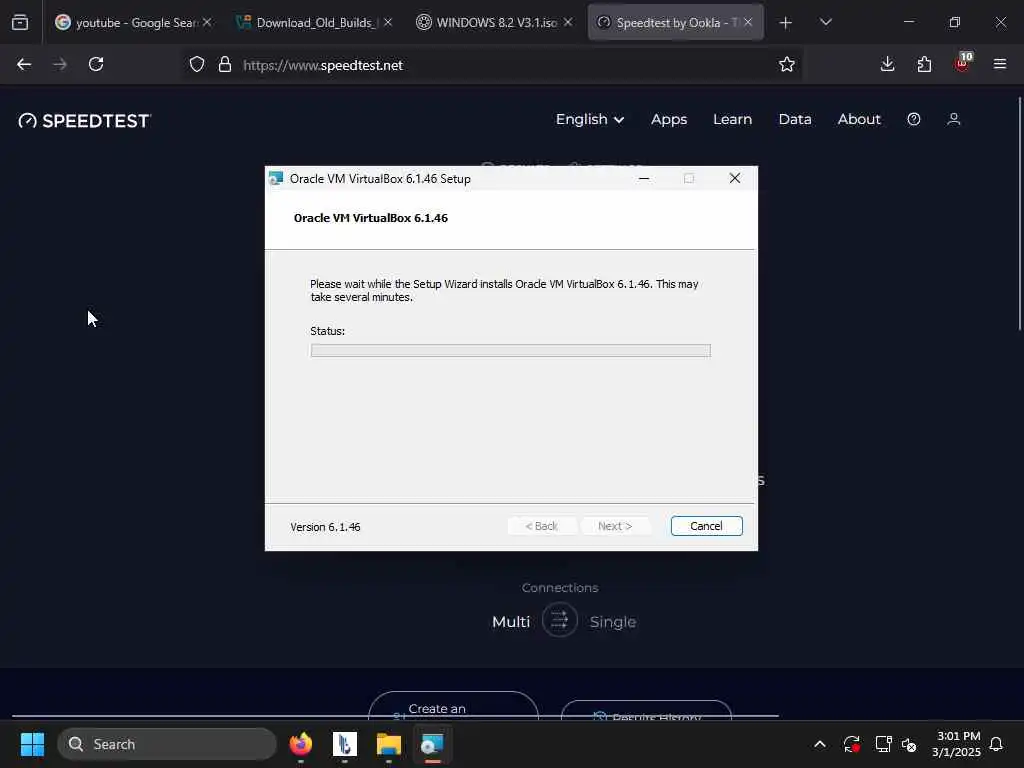Bookmark this page with the star
Viewport: 1024px width, 768px height.
click(x=787, y=65)
